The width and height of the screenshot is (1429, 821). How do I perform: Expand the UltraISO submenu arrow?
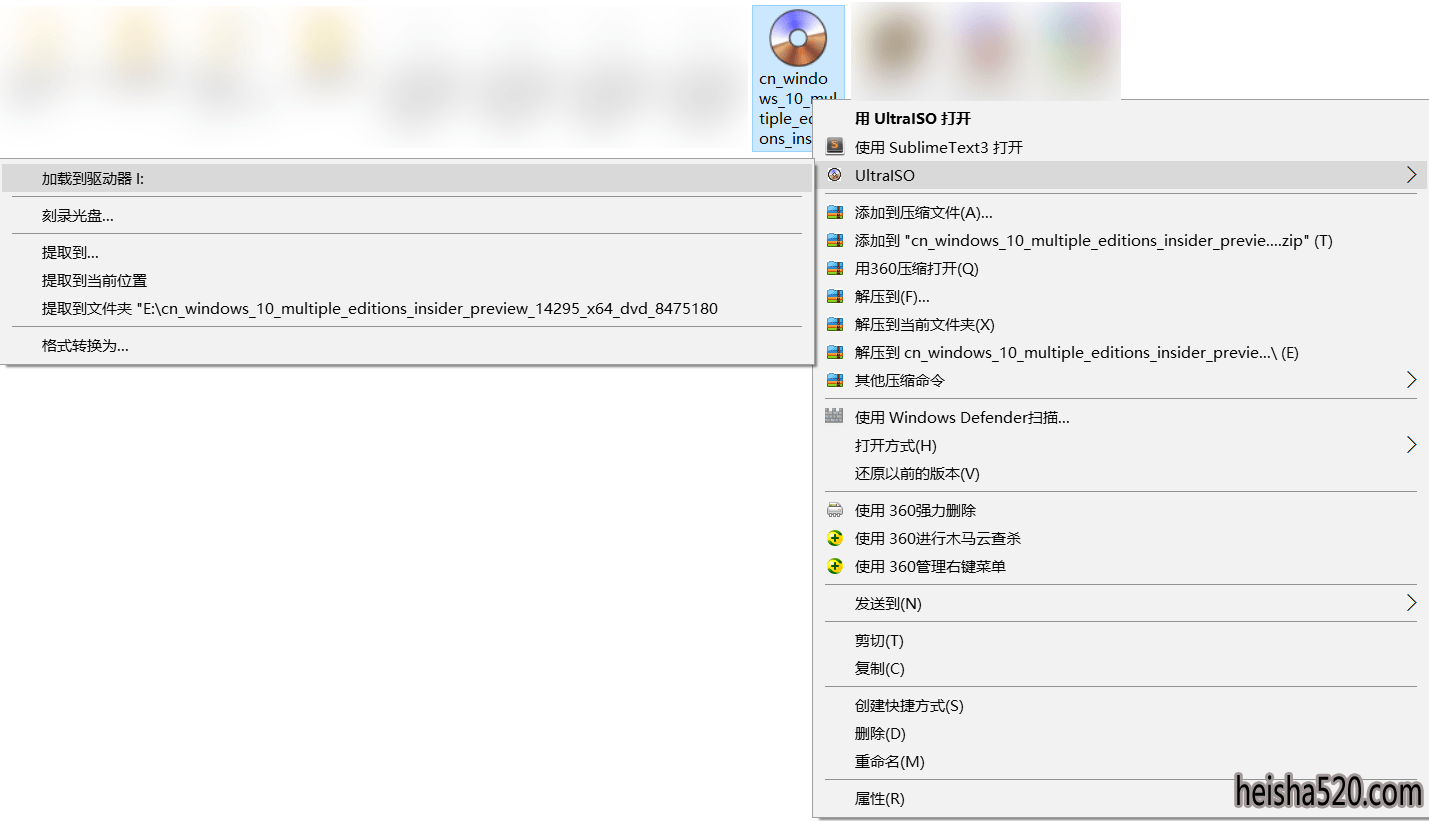[1411, 175]
